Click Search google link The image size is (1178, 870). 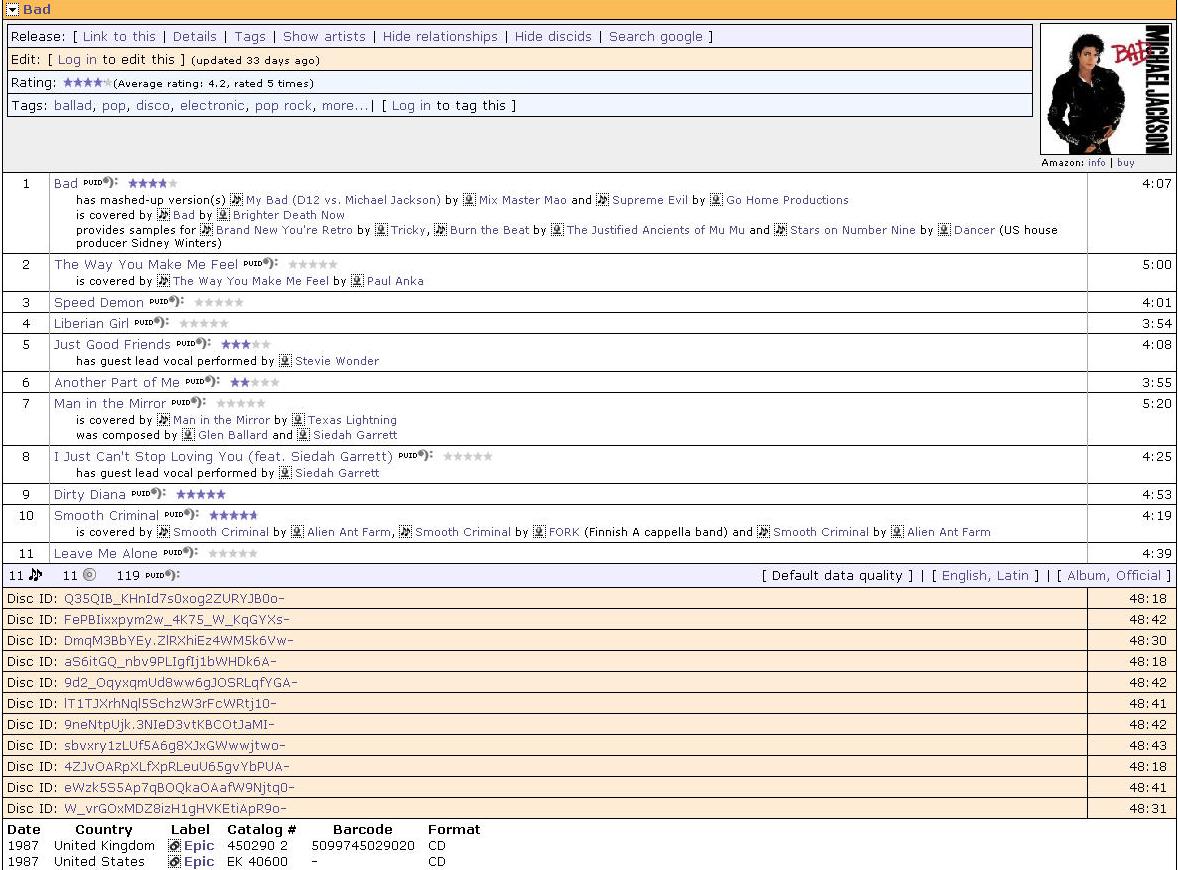coord(655,37)
